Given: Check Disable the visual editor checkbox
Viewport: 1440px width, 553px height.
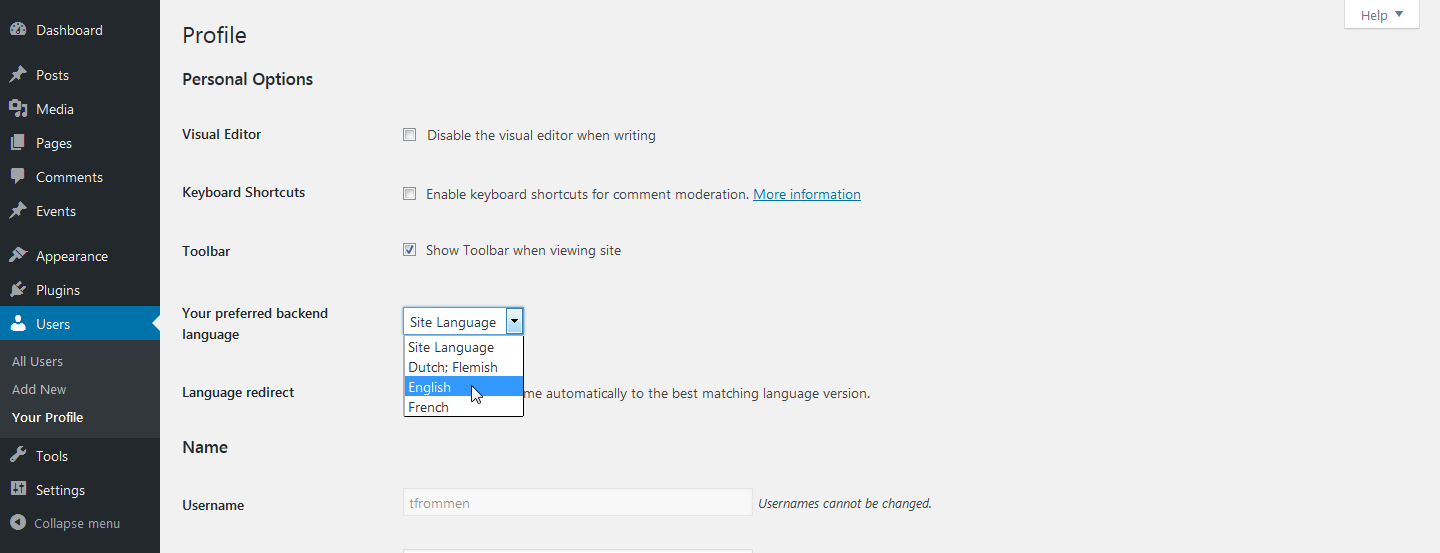Looking at the screenshot, I should [x=410, y=135].
